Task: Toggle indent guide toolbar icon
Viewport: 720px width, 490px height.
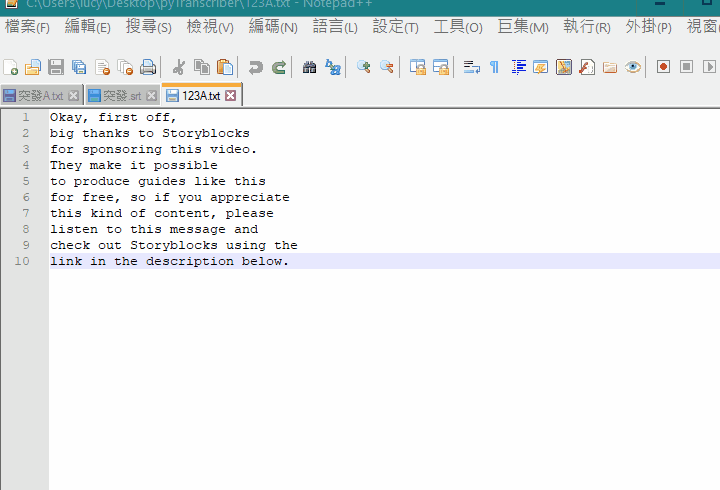Action: pos(518,68)
